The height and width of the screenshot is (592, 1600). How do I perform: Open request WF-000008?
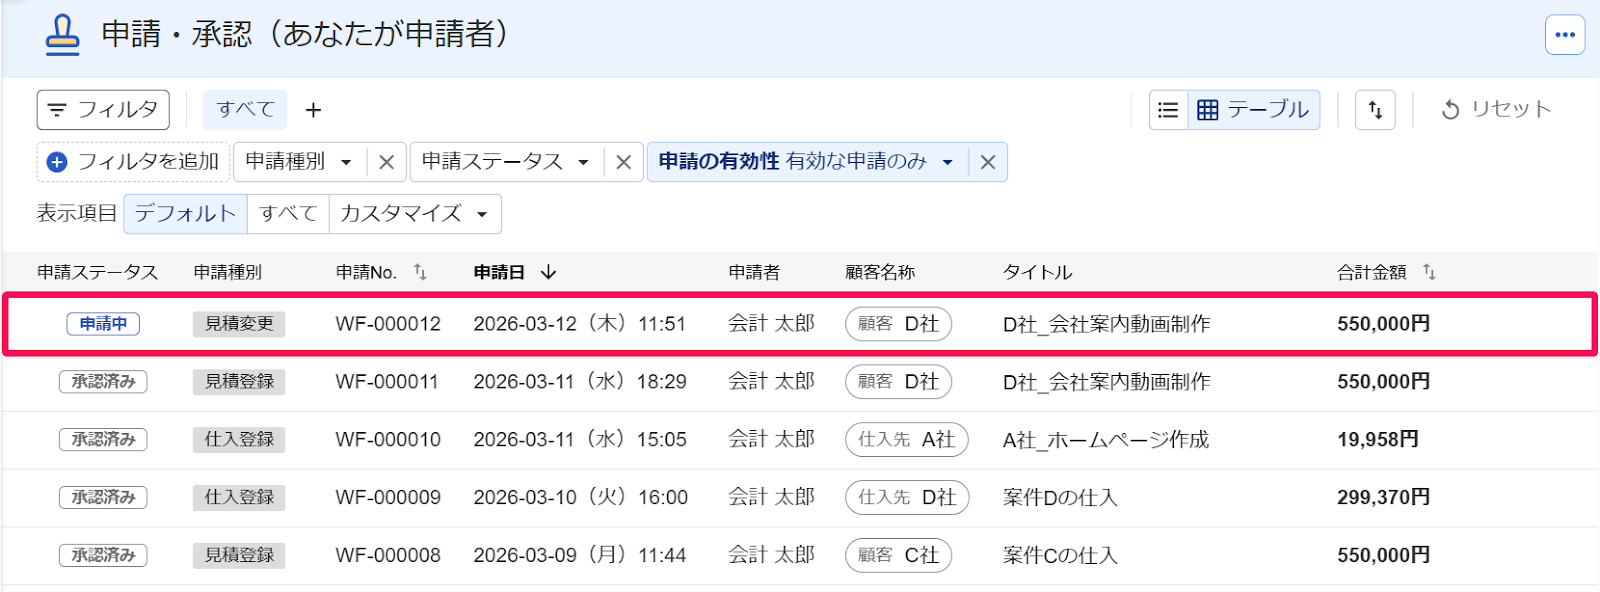click(x=388, y=556)
